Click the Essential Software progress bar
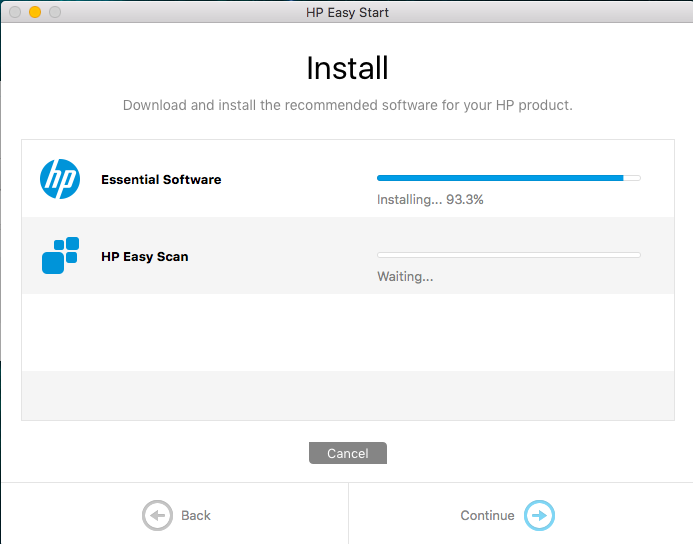 [509, 178]
